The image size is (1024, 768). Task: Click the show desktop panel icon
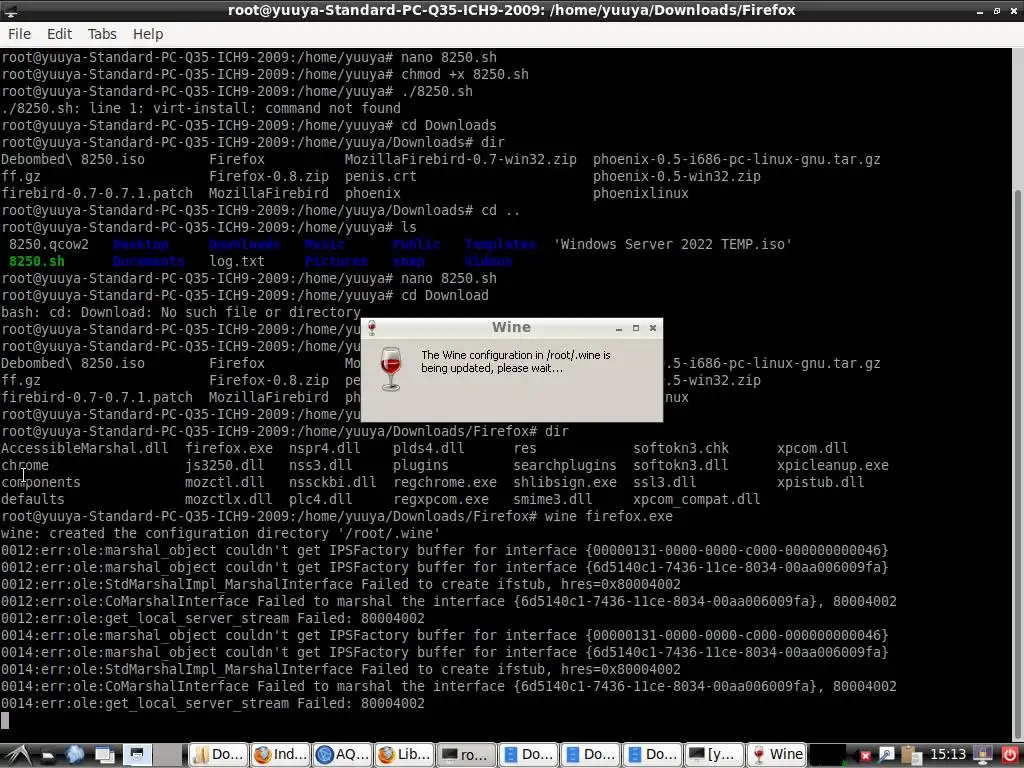coord(104,755)
